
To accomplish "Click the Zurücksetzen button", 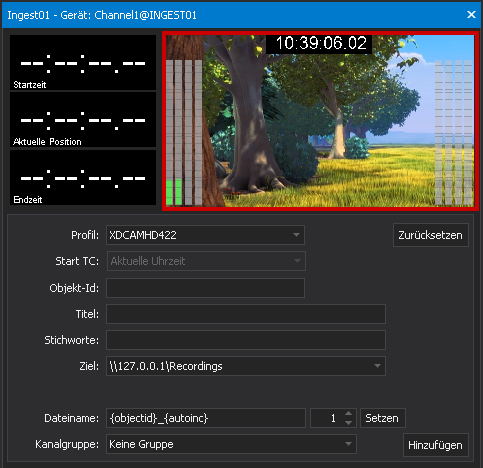I will point(430,235).
